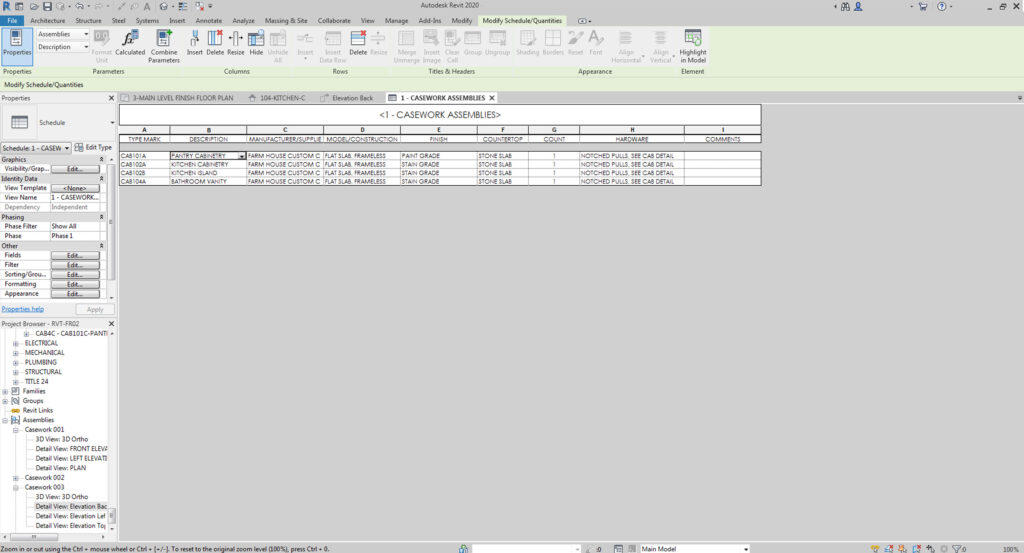Click the Resize column tool

[x=236, y=43]
